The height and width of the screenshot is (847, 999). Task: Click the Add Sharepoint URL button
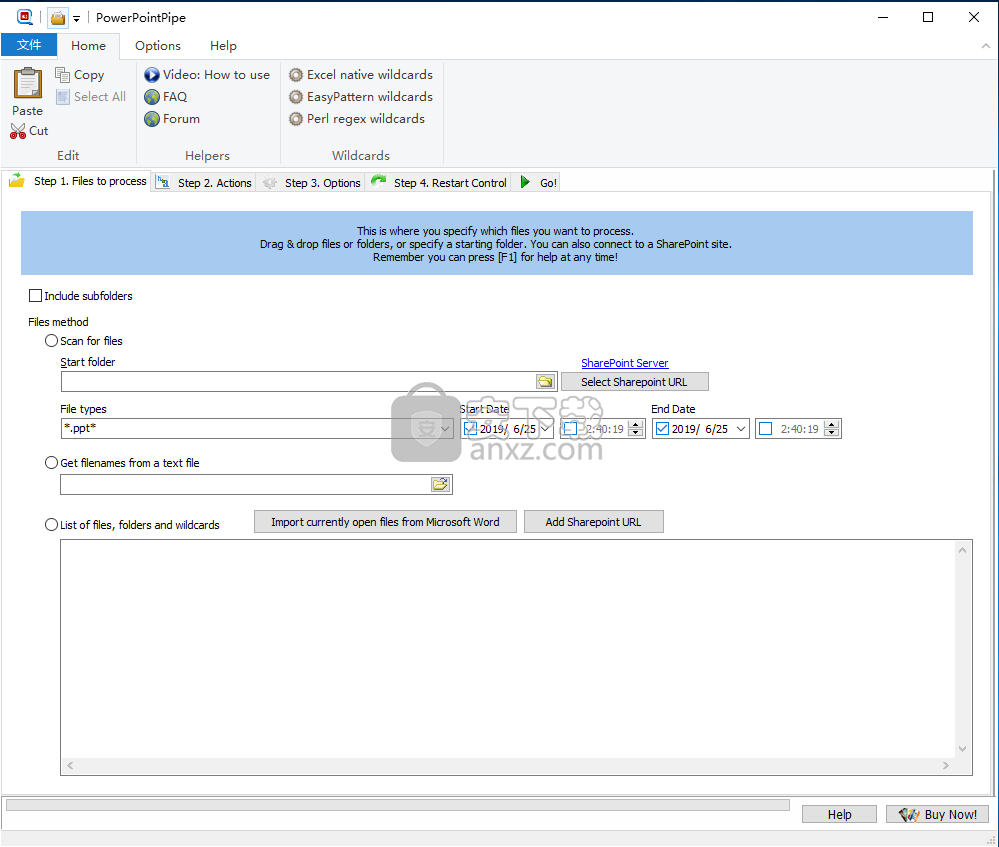click(593, 522)
